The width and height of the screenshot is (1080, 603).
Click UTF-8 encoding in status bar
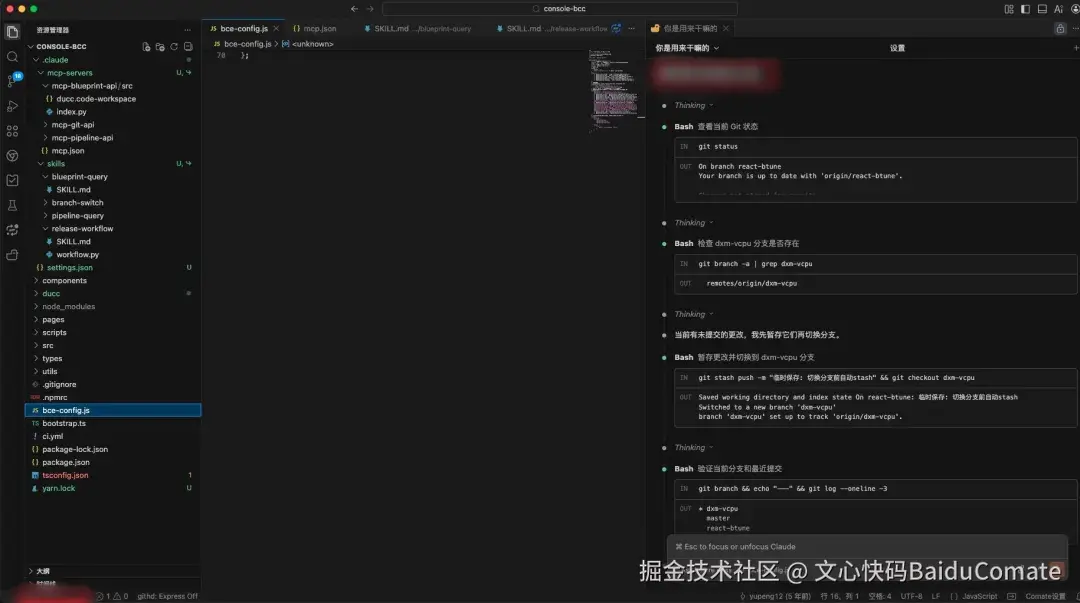coord(911,596)
